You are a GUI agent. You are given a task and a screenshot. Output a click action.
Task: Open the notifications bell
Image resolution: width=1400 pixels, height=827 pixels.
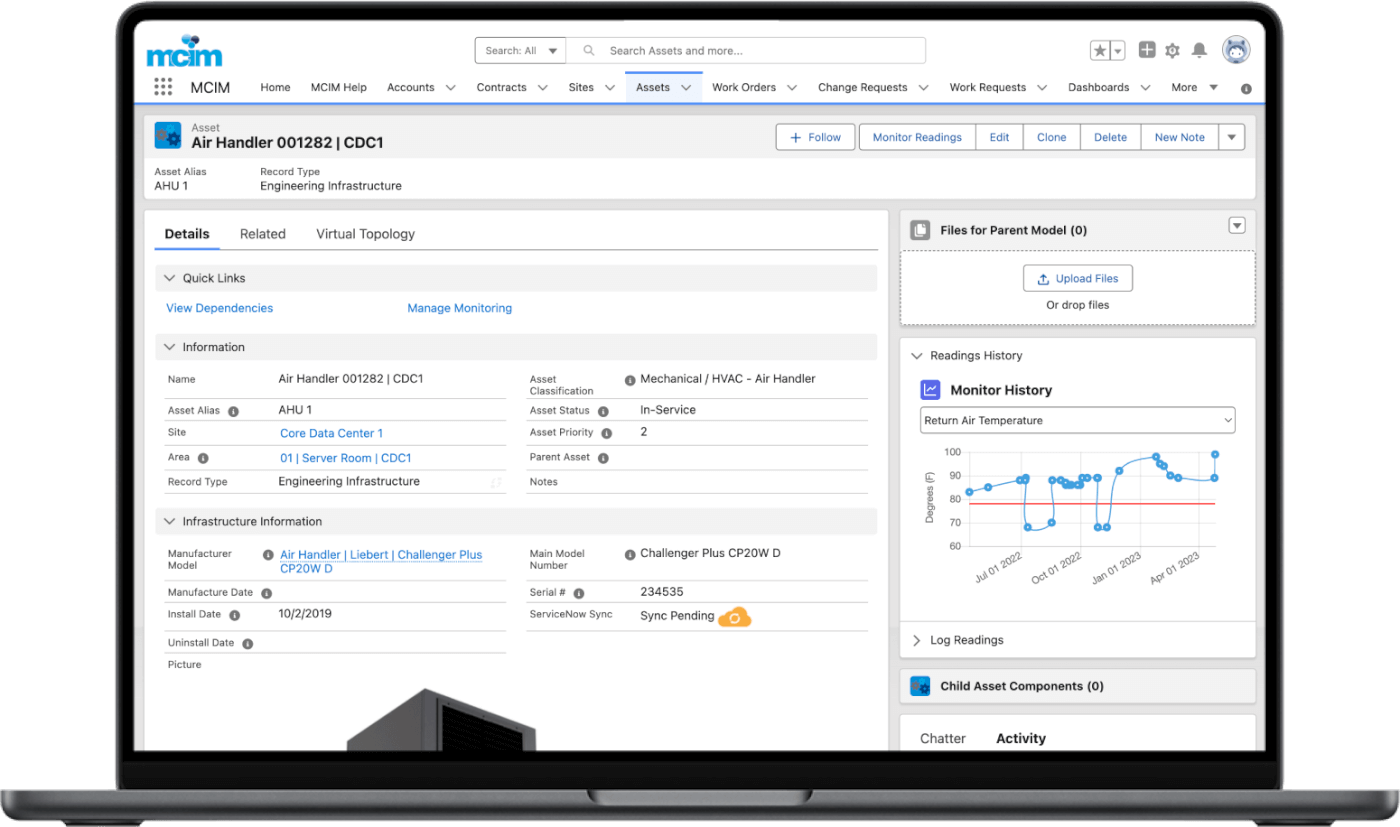(1199, 51)
